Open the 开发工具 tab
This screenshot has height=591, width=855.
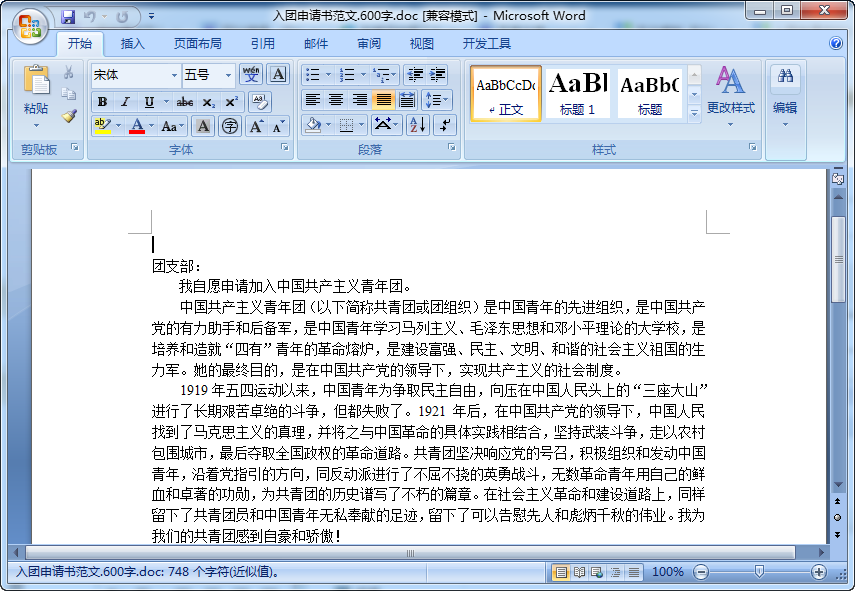[x=486, y=44]
